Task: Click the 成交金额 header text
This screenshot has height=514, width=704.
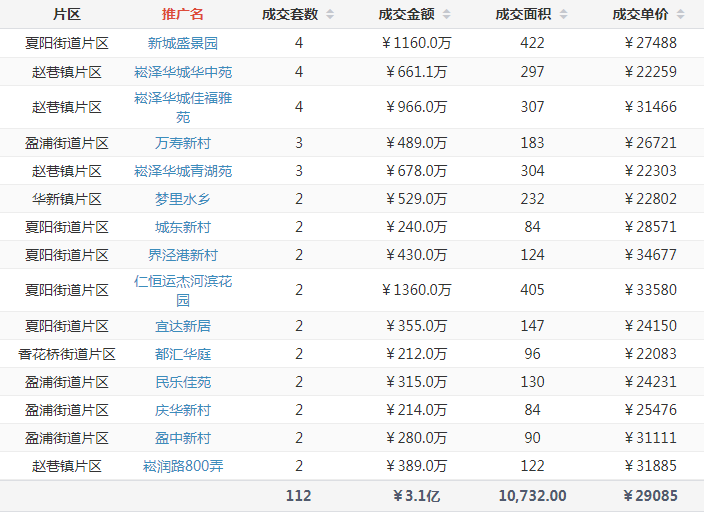Action: 406,14
